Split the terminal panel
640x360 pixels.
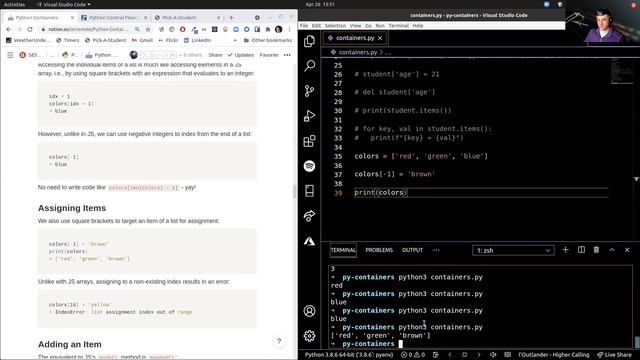[581, 250]
